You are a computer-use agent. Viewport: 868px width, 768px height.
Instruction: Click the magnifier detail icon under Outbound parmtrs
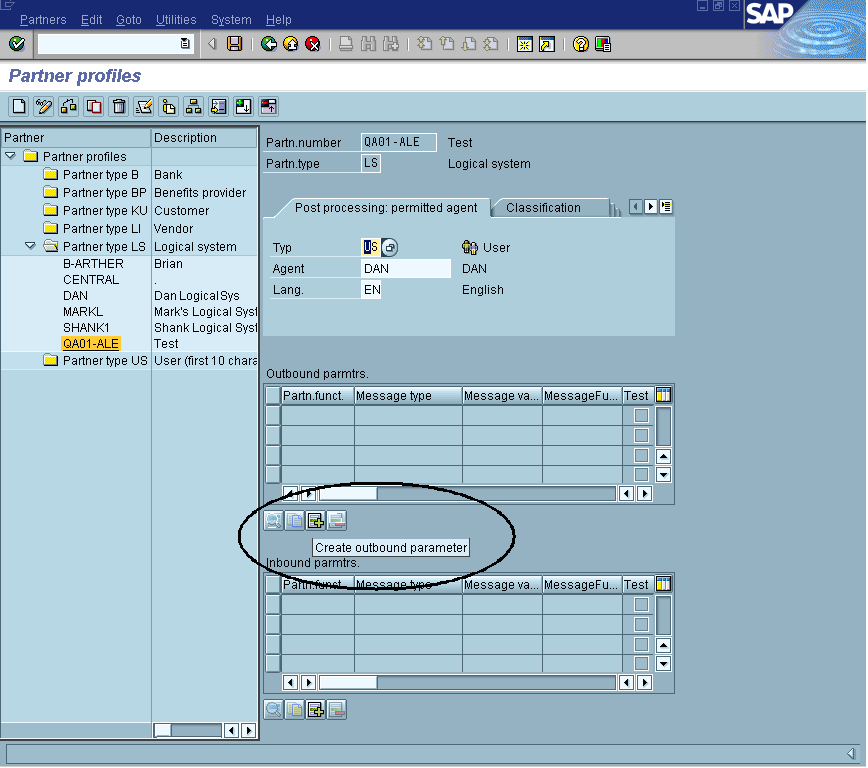[x=273, y=520]
